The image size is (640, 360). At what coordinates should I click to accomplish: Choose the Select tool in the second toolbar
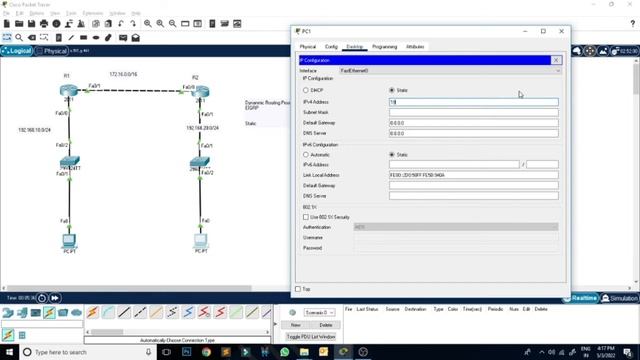7,38
